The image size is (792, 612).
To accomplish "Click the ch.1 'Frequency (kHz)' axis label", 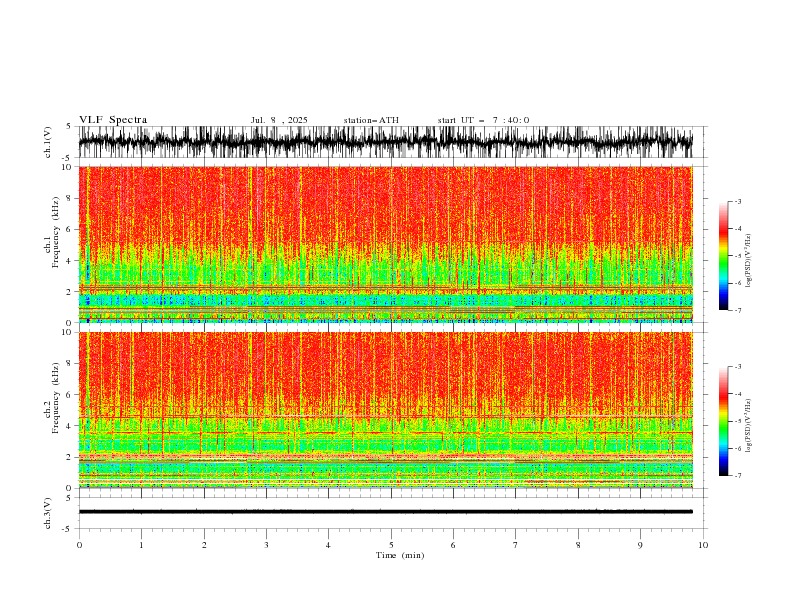I will click(x=55, y=232).
